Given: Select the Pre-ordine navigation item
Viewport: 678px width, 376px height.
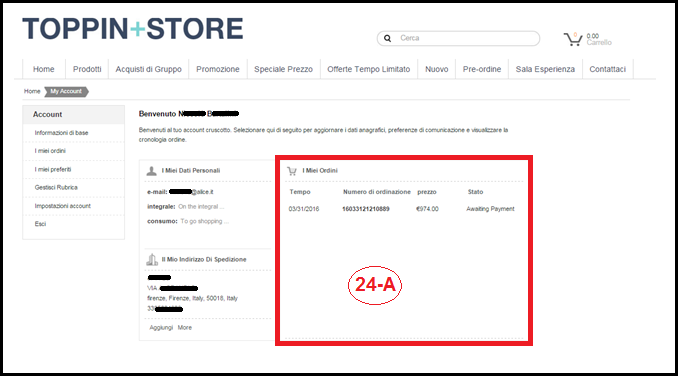Looking at the screenshot, I should 482,69.
